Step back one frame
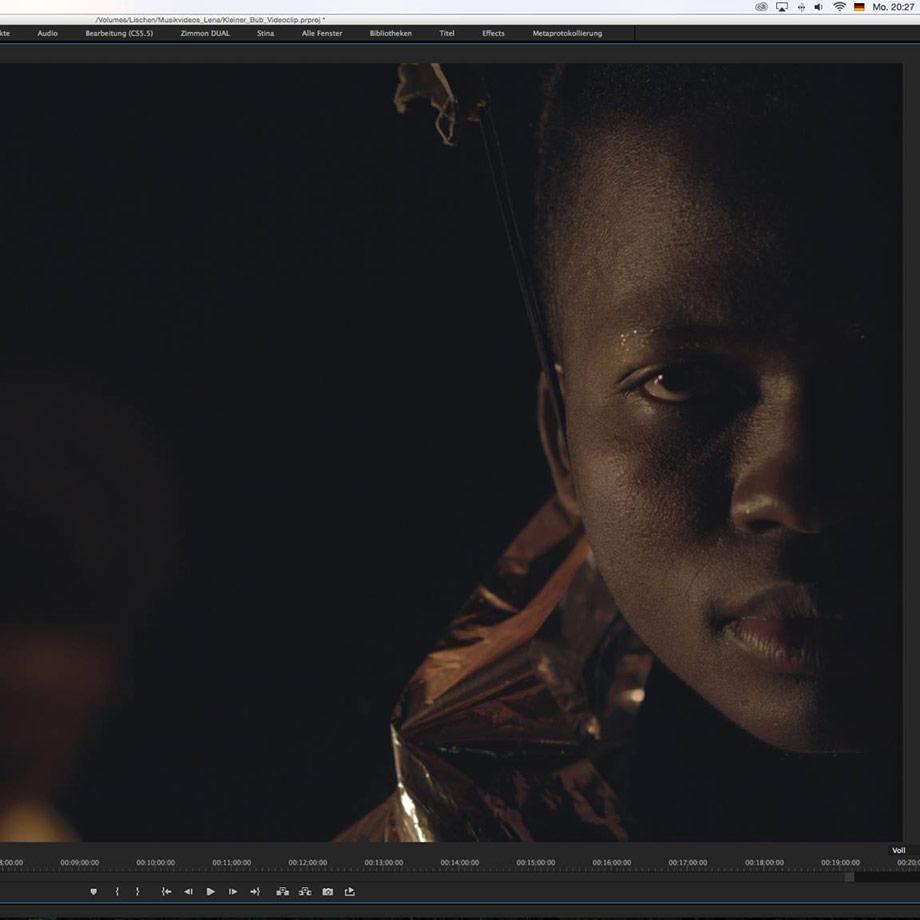 pyautogui.click(x=188, y=892)
